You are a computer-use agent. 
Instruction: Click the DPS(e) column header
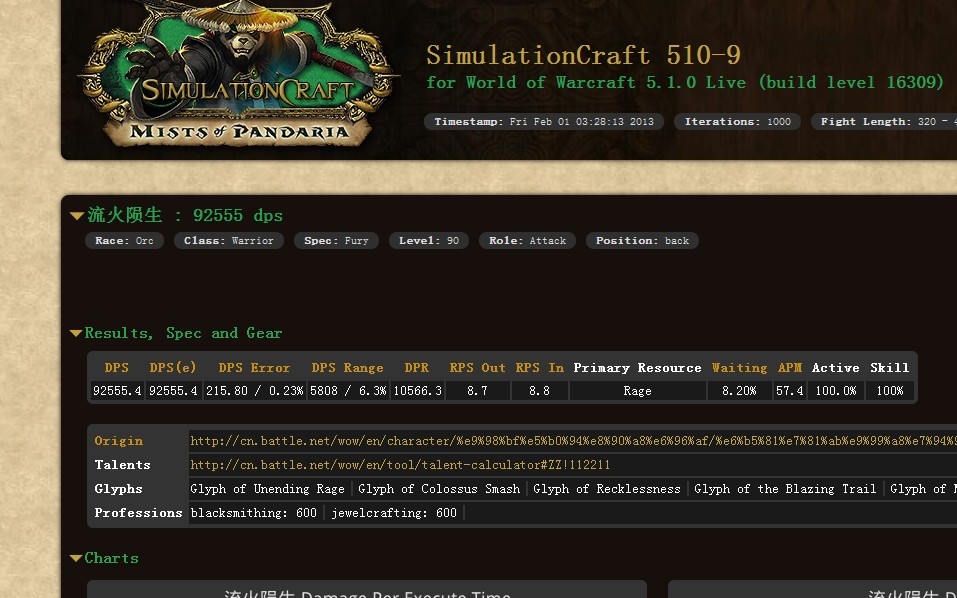pos(173,368)
